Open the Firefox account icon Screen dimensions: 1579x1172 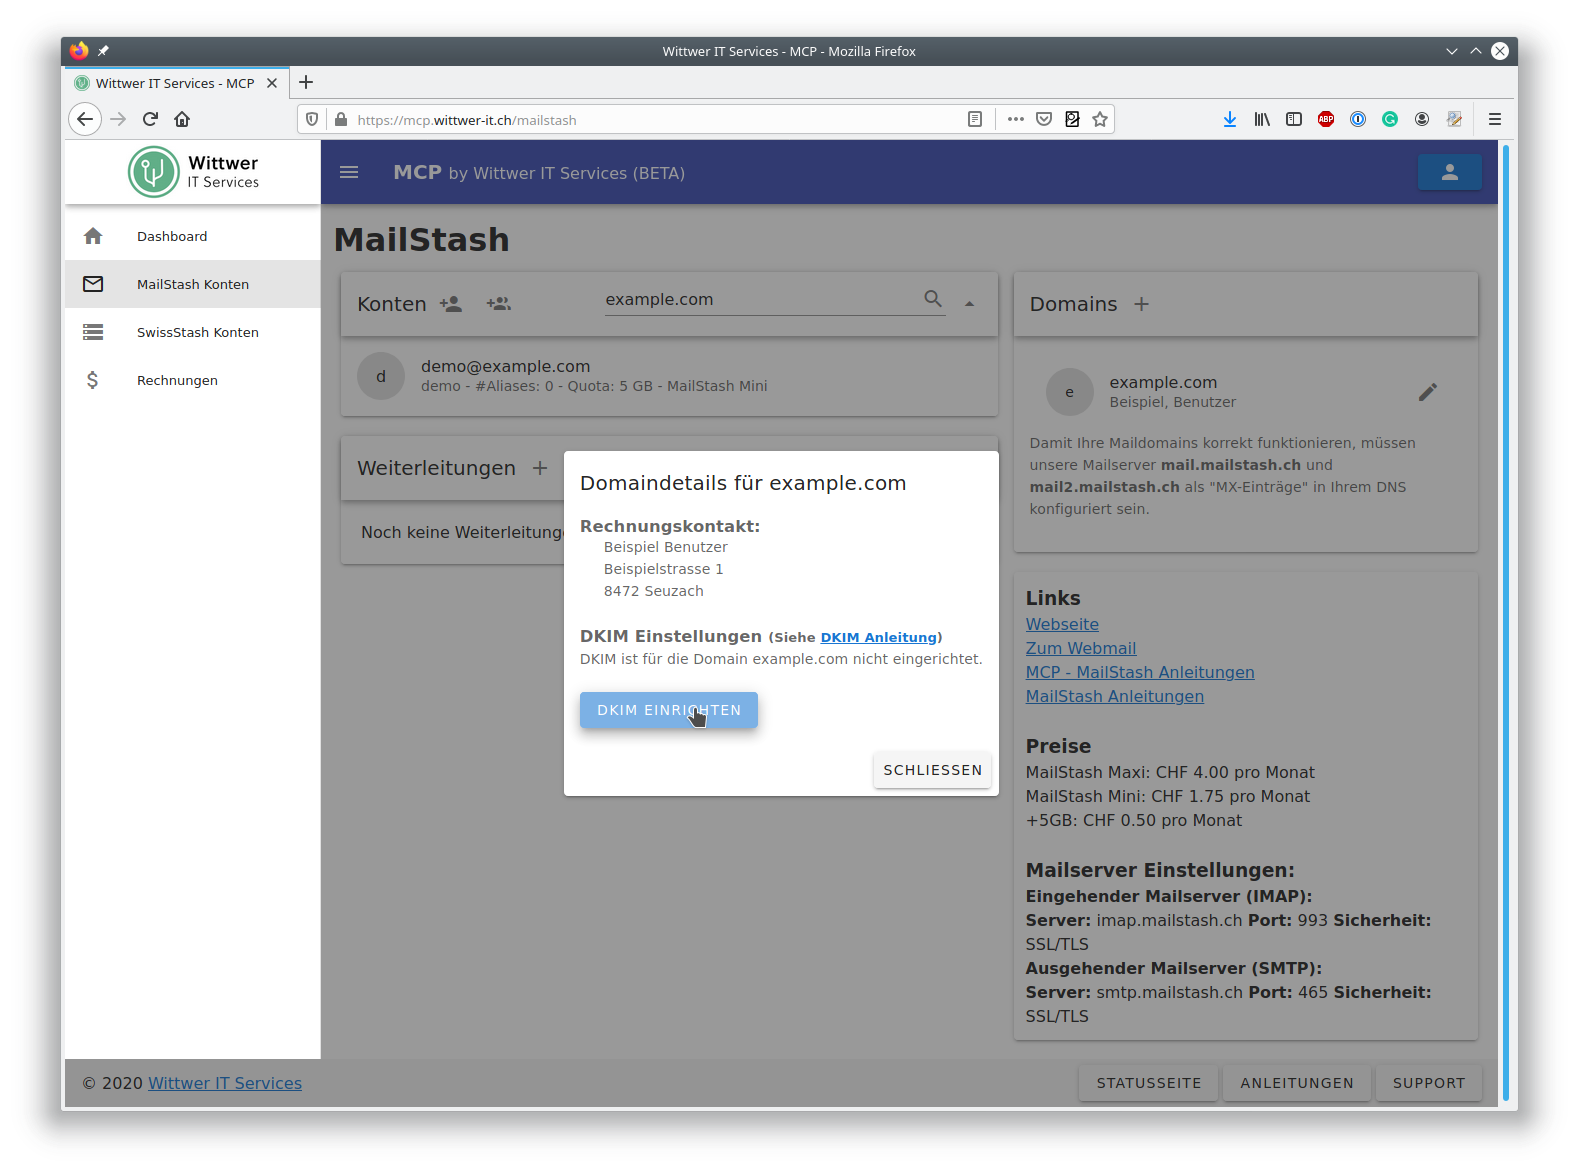point(1422,119)
